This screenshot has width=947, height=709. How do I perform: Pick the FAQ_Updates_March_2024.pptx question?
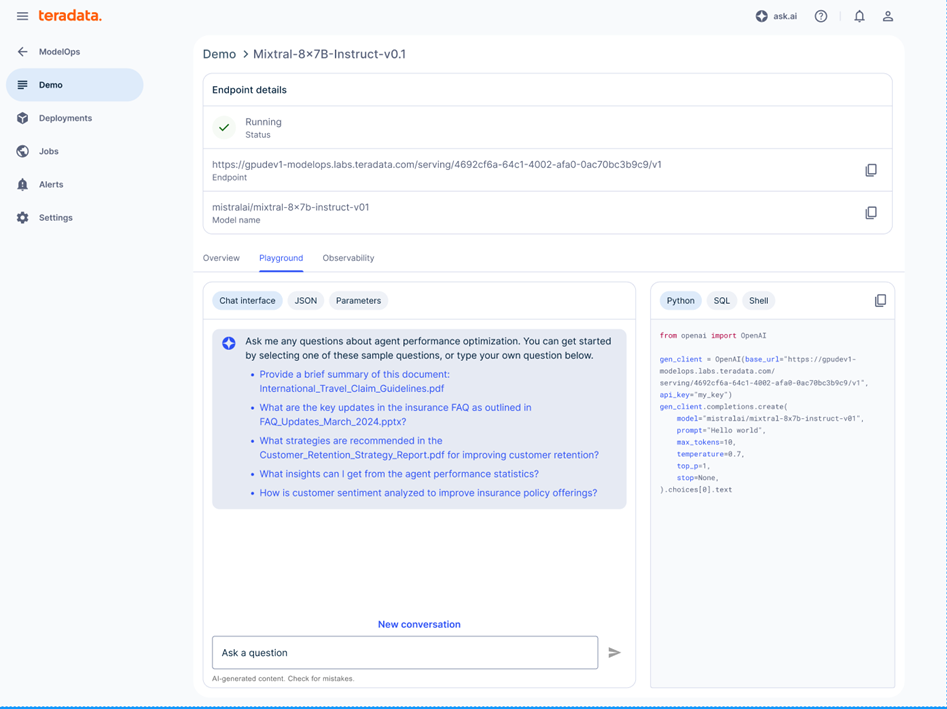[395, 415]
